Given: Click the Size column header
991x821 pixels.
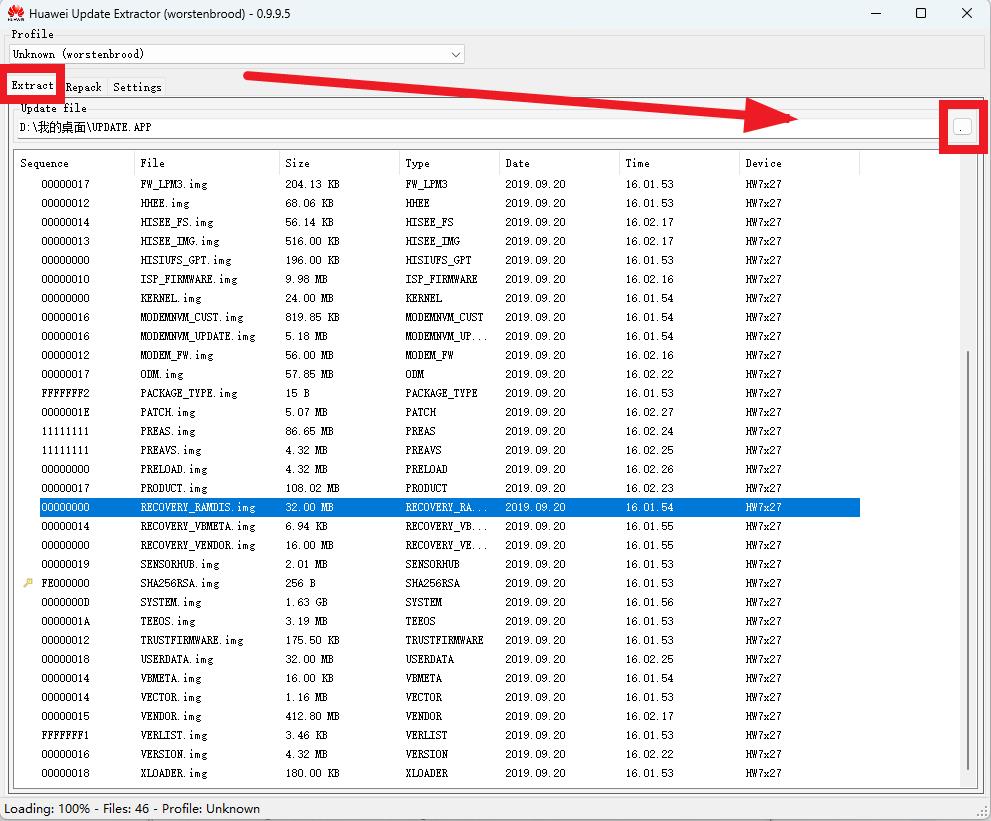Looking at the screenshot, I should point(339,163).
